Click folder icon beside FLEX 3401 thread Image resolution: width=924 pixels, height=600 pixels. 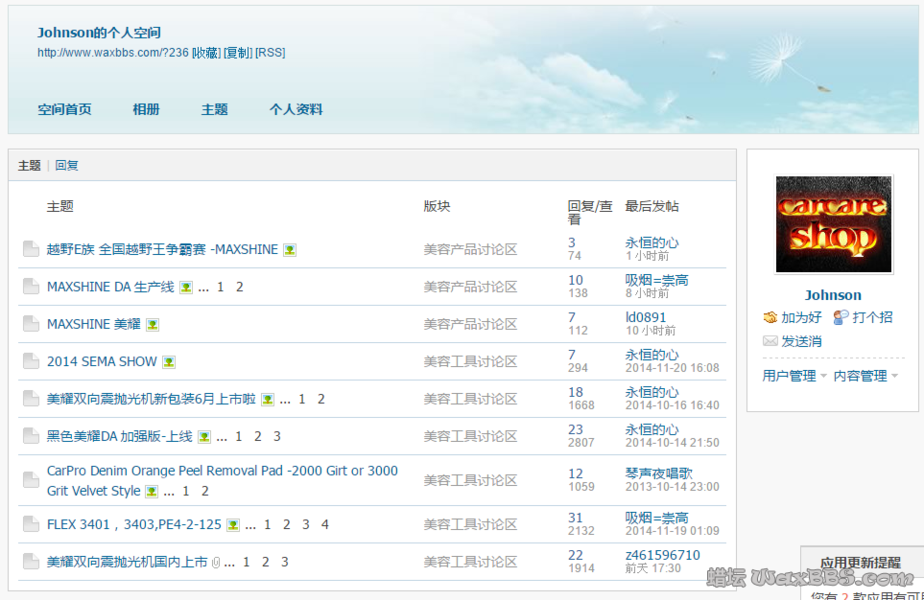click(x=31, y=525)
